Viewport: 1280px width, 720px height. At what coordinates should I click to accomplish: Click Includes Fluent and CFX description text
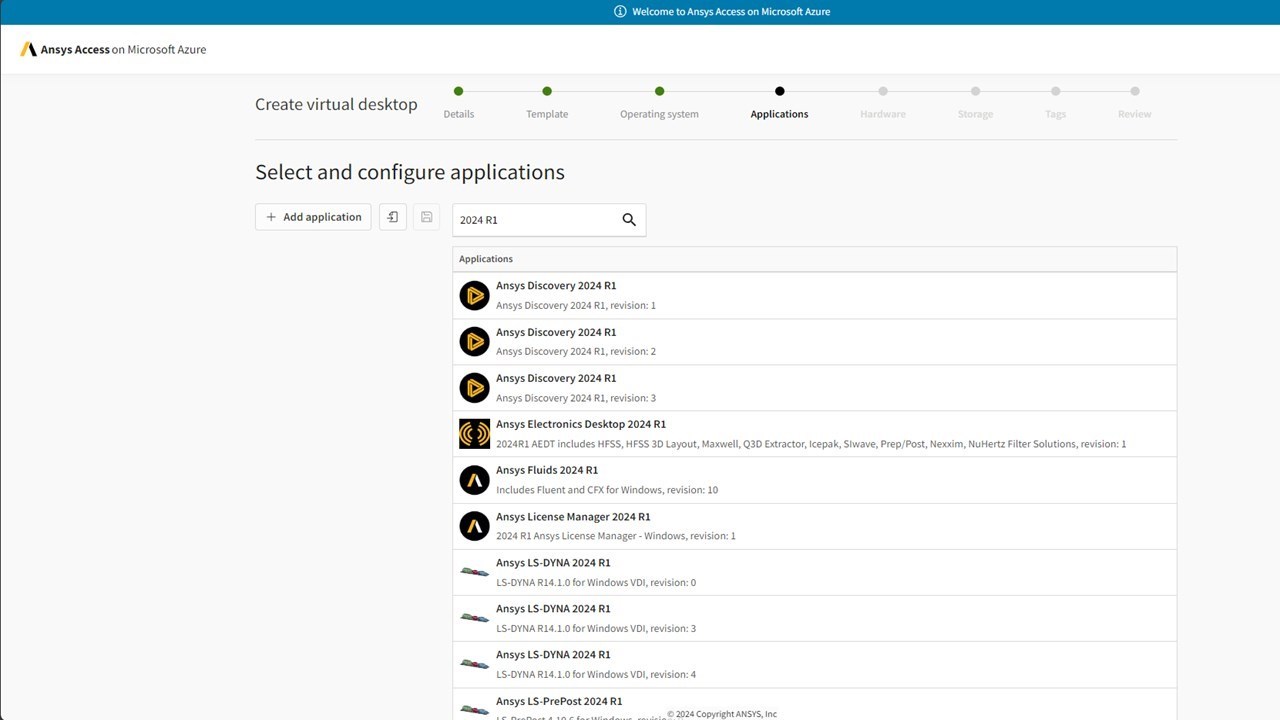click(607, 490)
